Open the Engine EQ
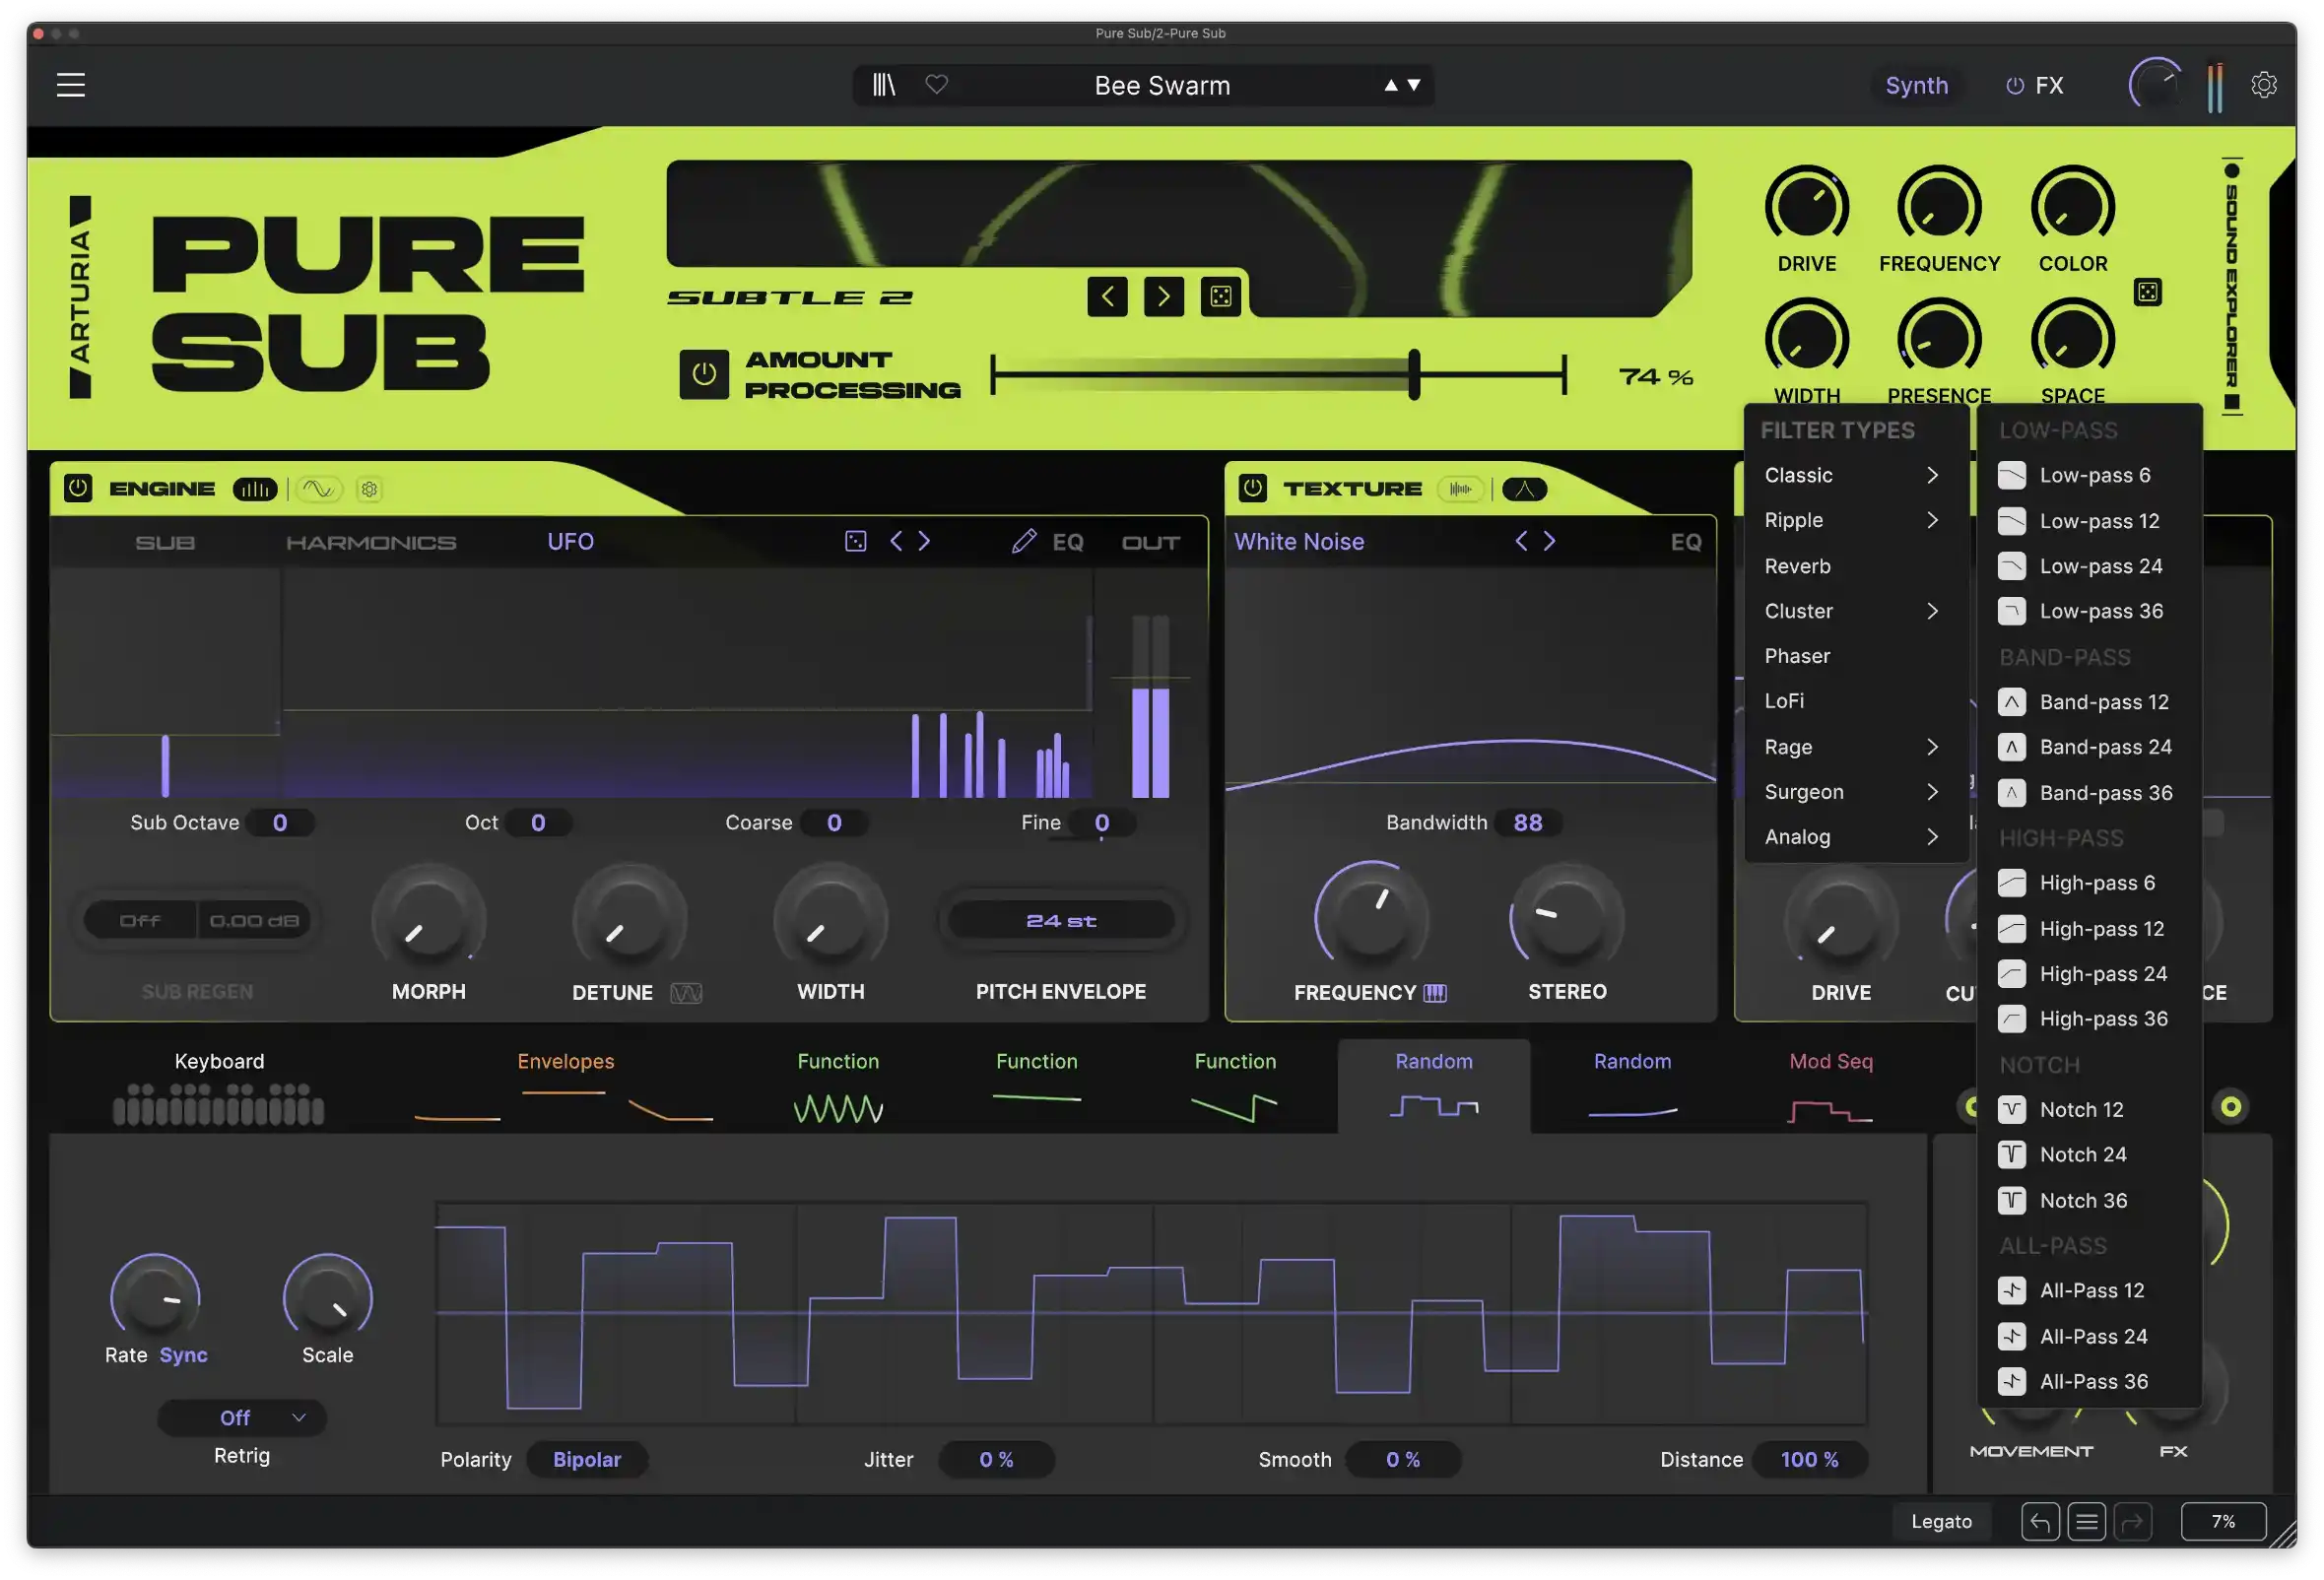Image resolution: width=2324 pixels, height=1580 pixels. [x=1067, y=542]
